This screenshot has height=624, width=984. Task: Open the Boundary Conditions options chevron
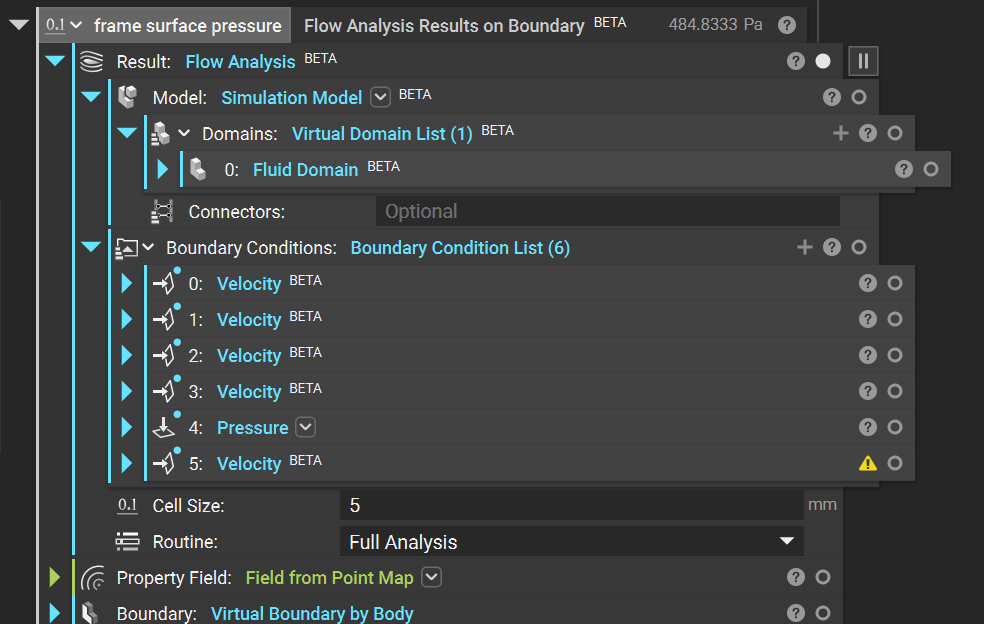point(148,247)
